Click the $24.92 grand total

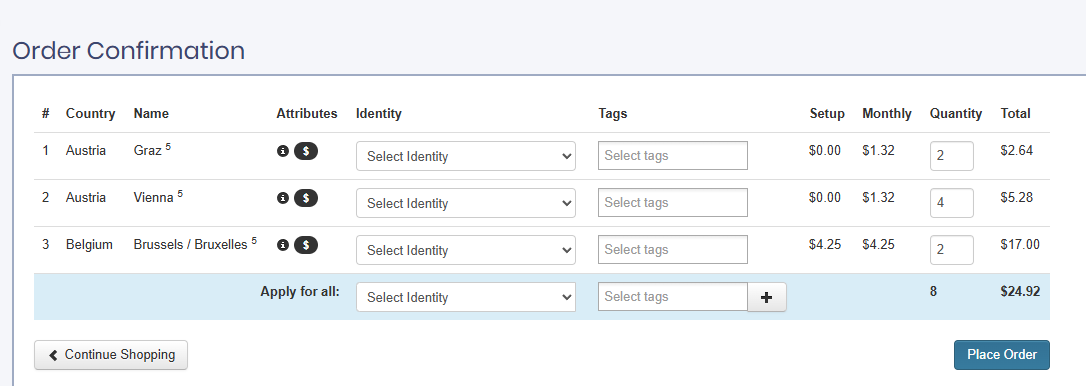coord(1020,292)
